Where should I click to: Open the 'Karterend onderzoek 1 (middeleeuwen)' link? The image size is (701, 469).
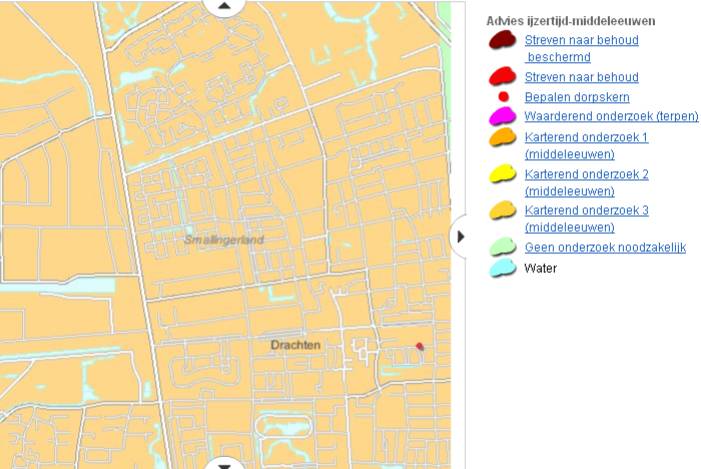[586, 145]
